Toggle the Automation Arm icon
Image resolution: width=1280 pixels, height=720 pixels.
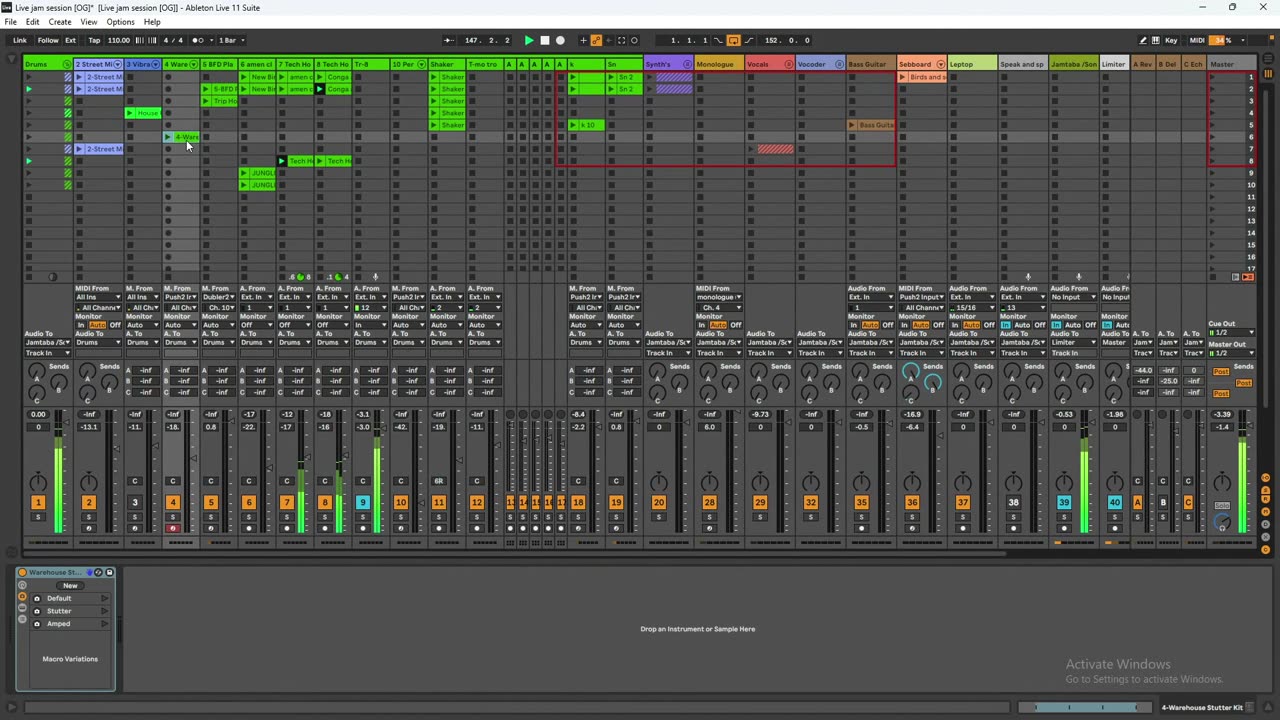click(596, 40)
